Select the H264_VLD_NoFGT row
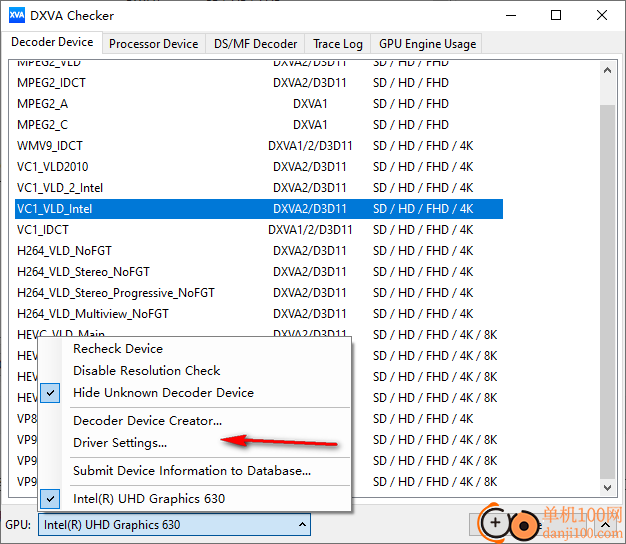The width and height of the screenshot is (626, 544). point(259,251)
